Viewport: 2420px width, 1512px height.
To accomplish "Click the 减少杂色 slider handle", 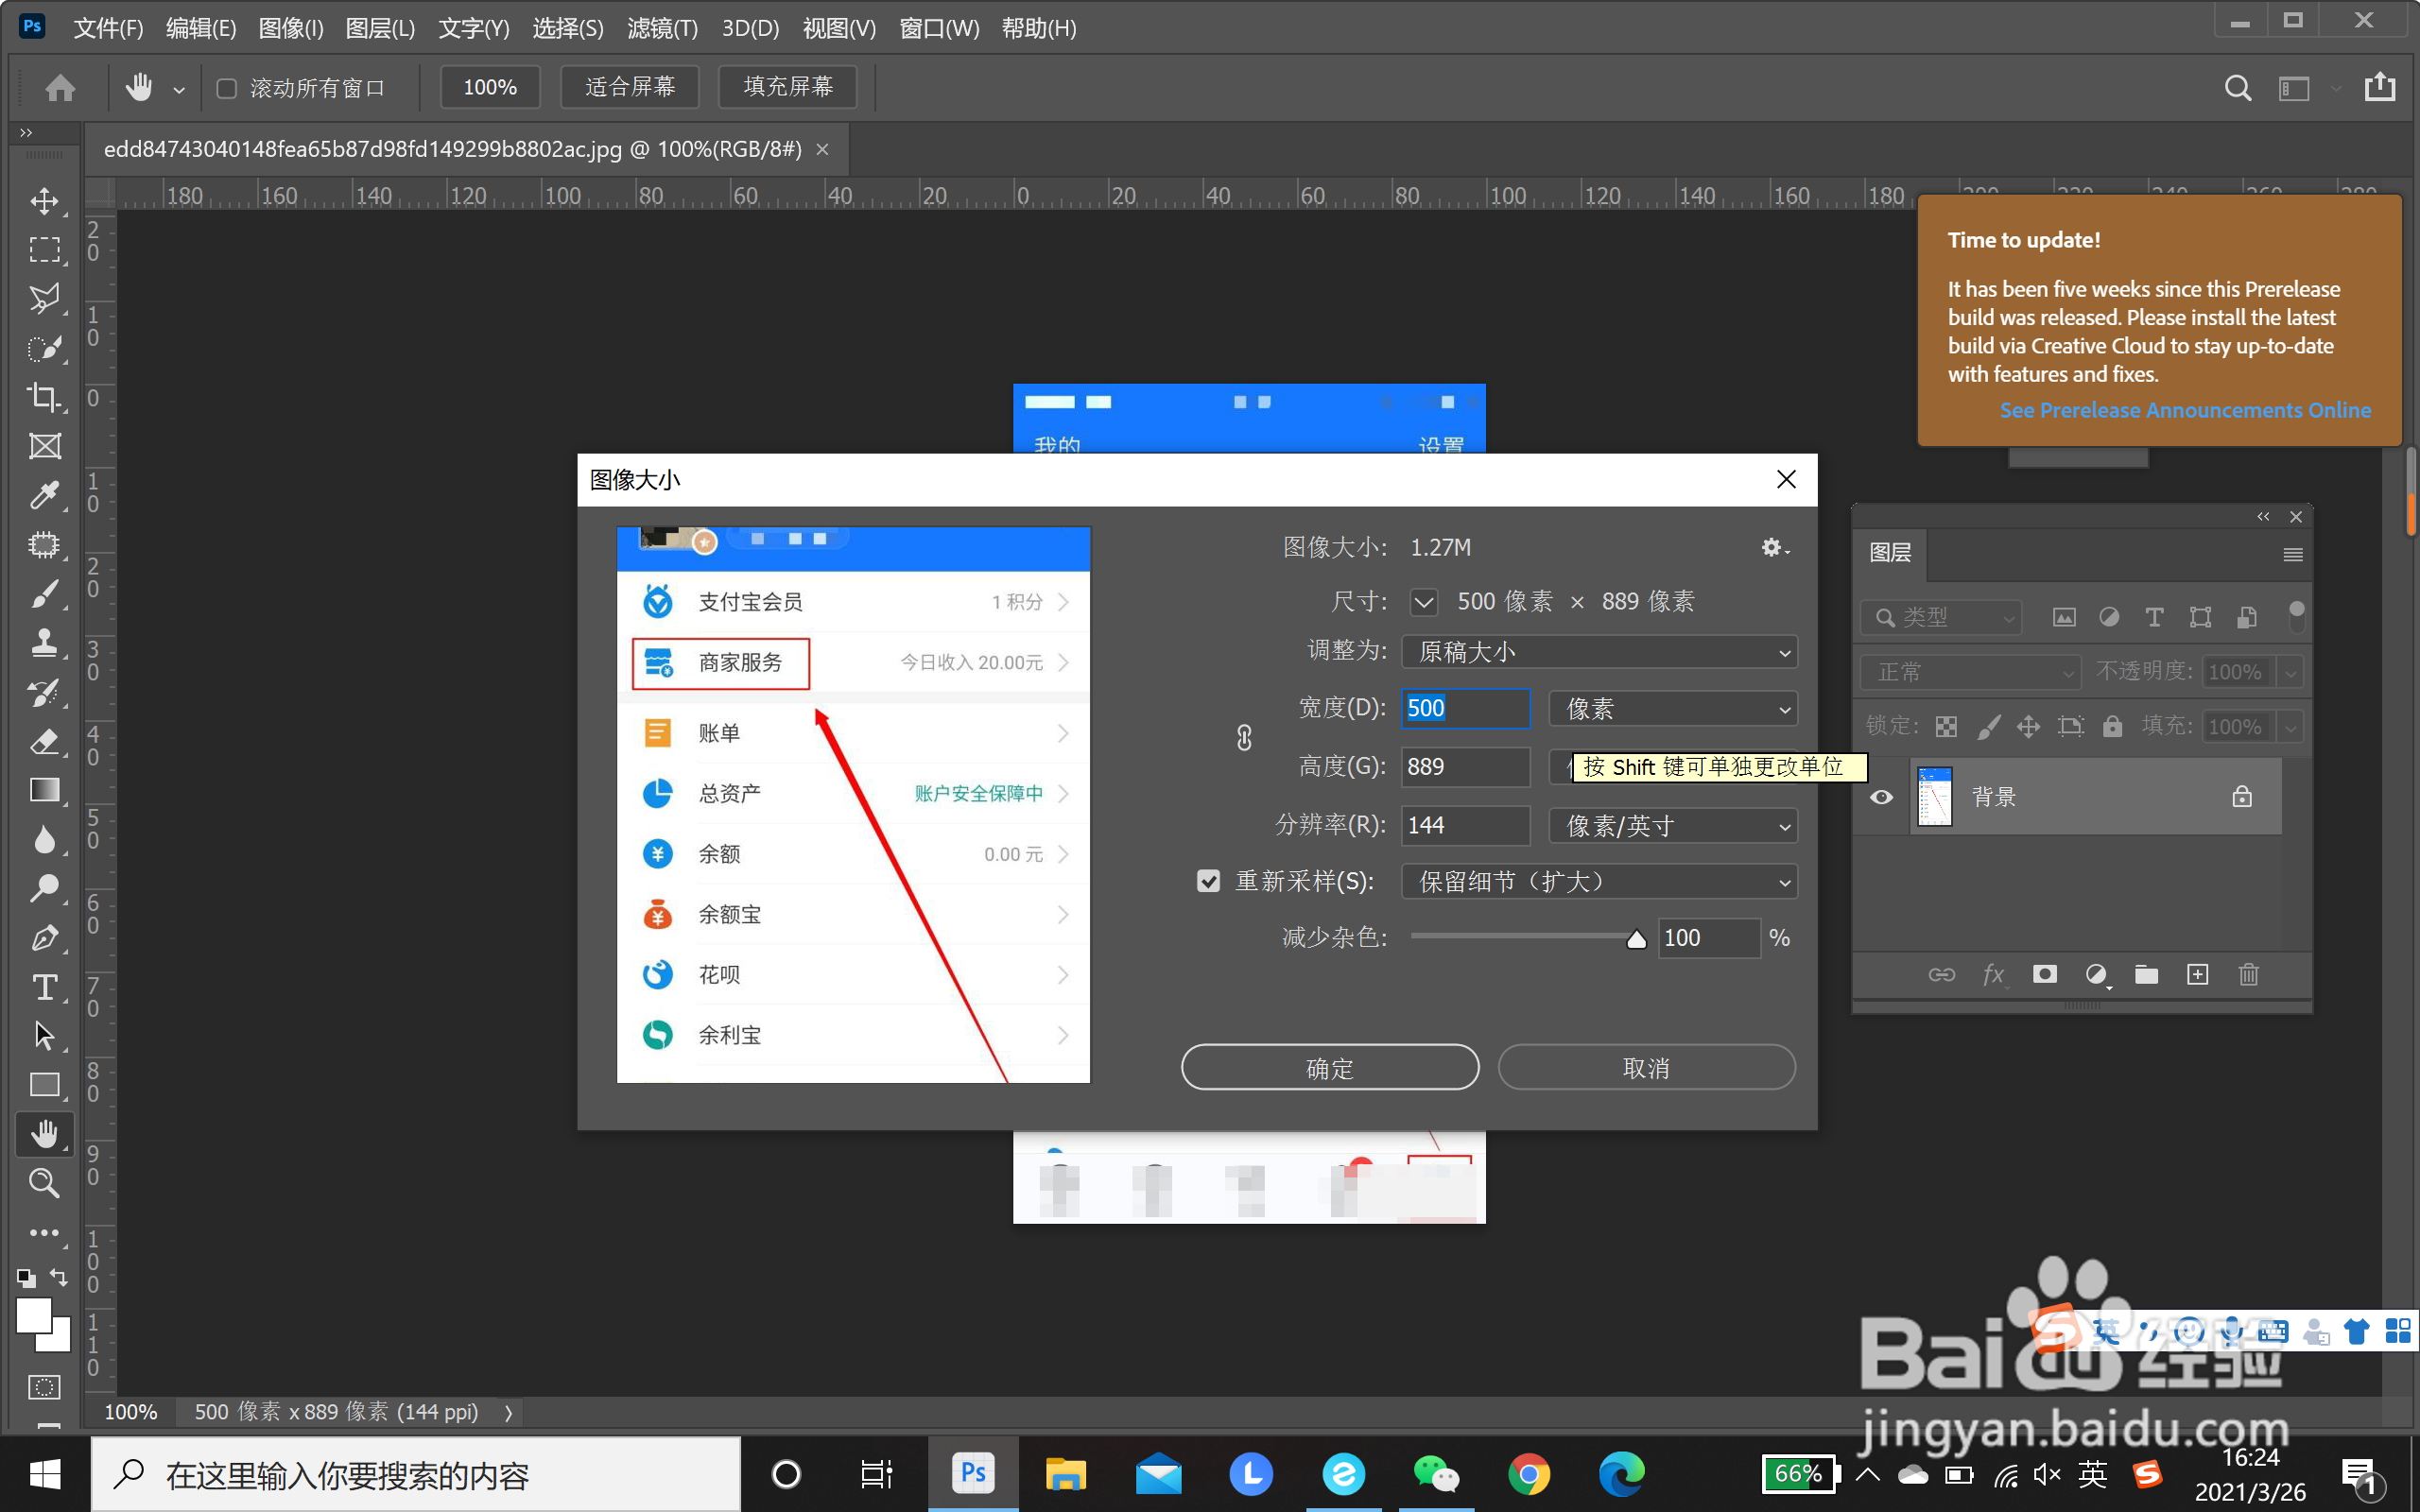I will (1636, 939).
